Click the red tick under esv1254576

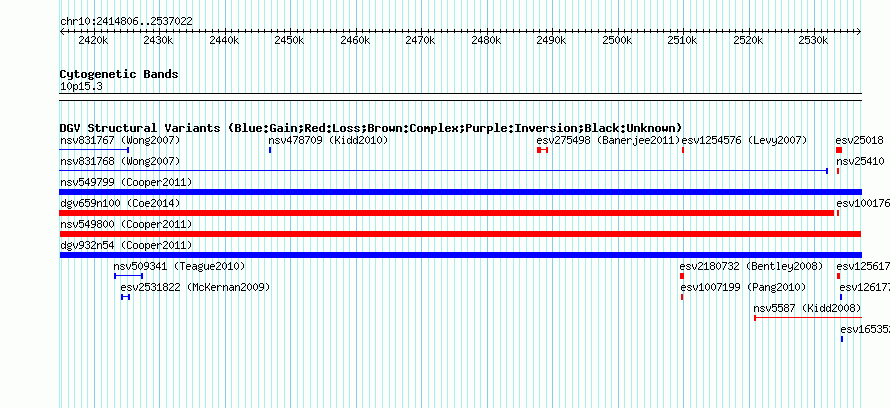683,150
